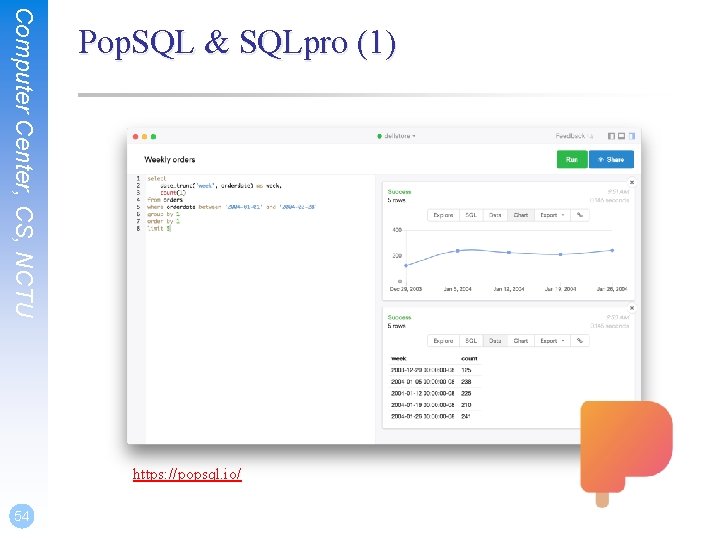
Task: Switch to Chart tab in table panel
Action: (x=521, y=341)
